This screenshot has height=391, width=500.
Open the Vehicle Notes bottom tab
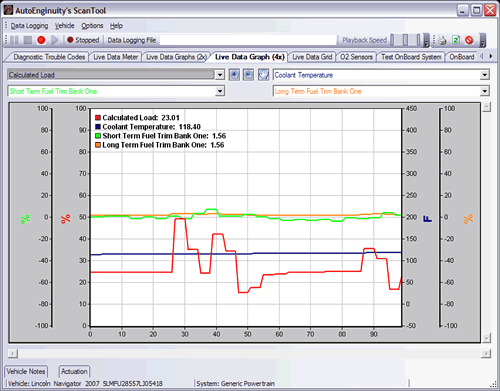tap(26, 371)
